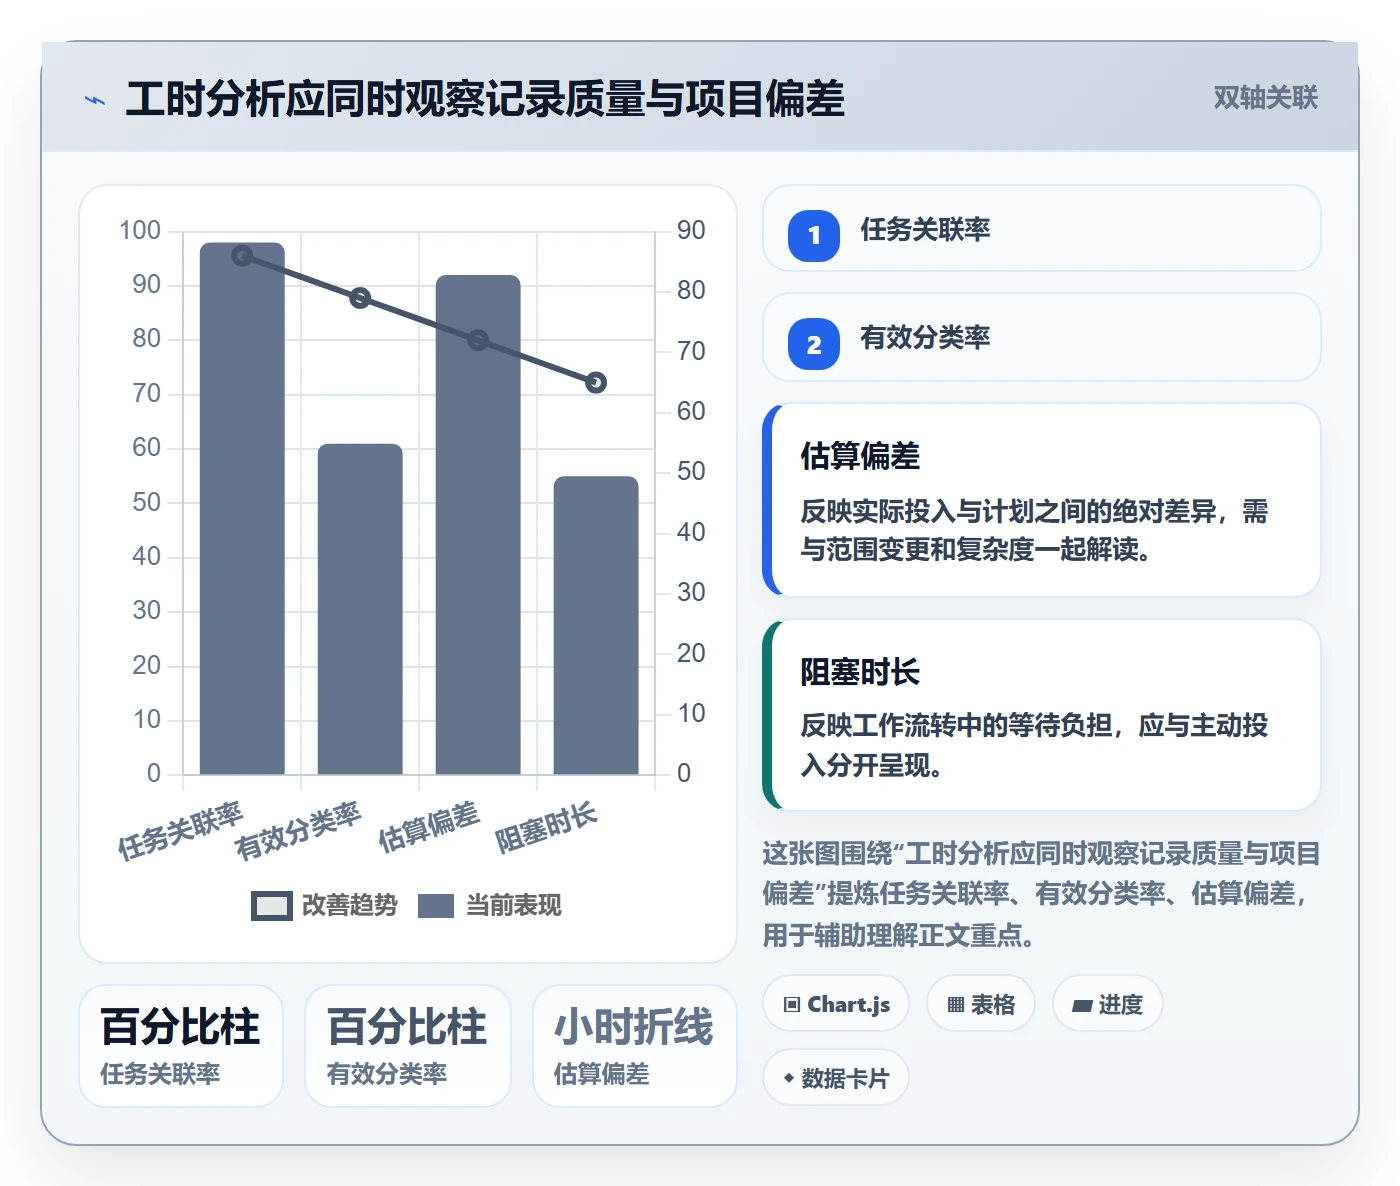The image size is (1400, 1186).
Task: Click the header title 工时分析应同时观察记录质量与项目偏差
Action: coord(485,99)
